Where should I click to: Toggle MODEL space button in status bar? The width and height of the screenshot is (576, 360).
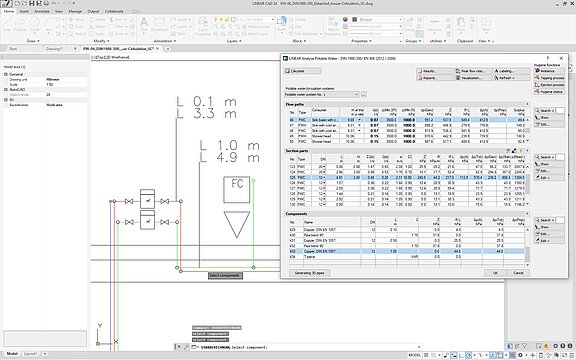pos(414,355)
